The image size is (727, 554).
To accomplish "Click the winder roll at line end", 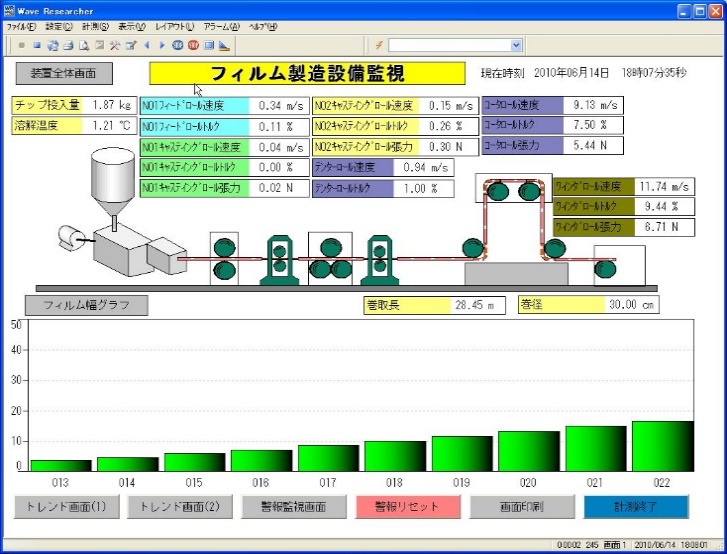I will point(606,269).
